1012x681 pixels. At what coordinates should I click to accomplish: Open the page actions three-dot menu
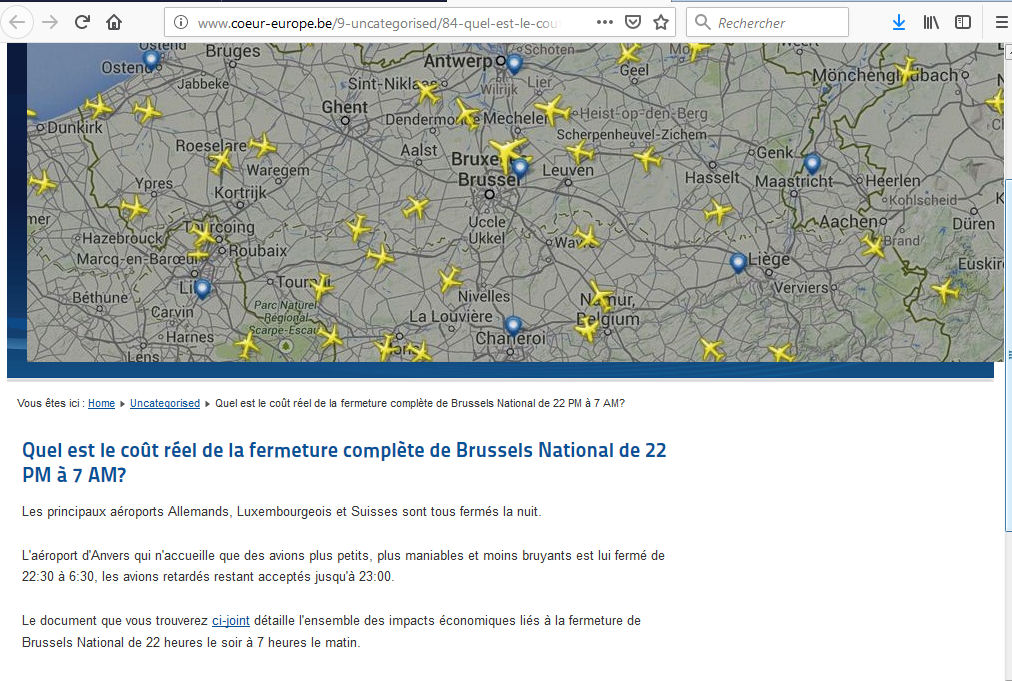pyautogui.click(x=605, y=23)
